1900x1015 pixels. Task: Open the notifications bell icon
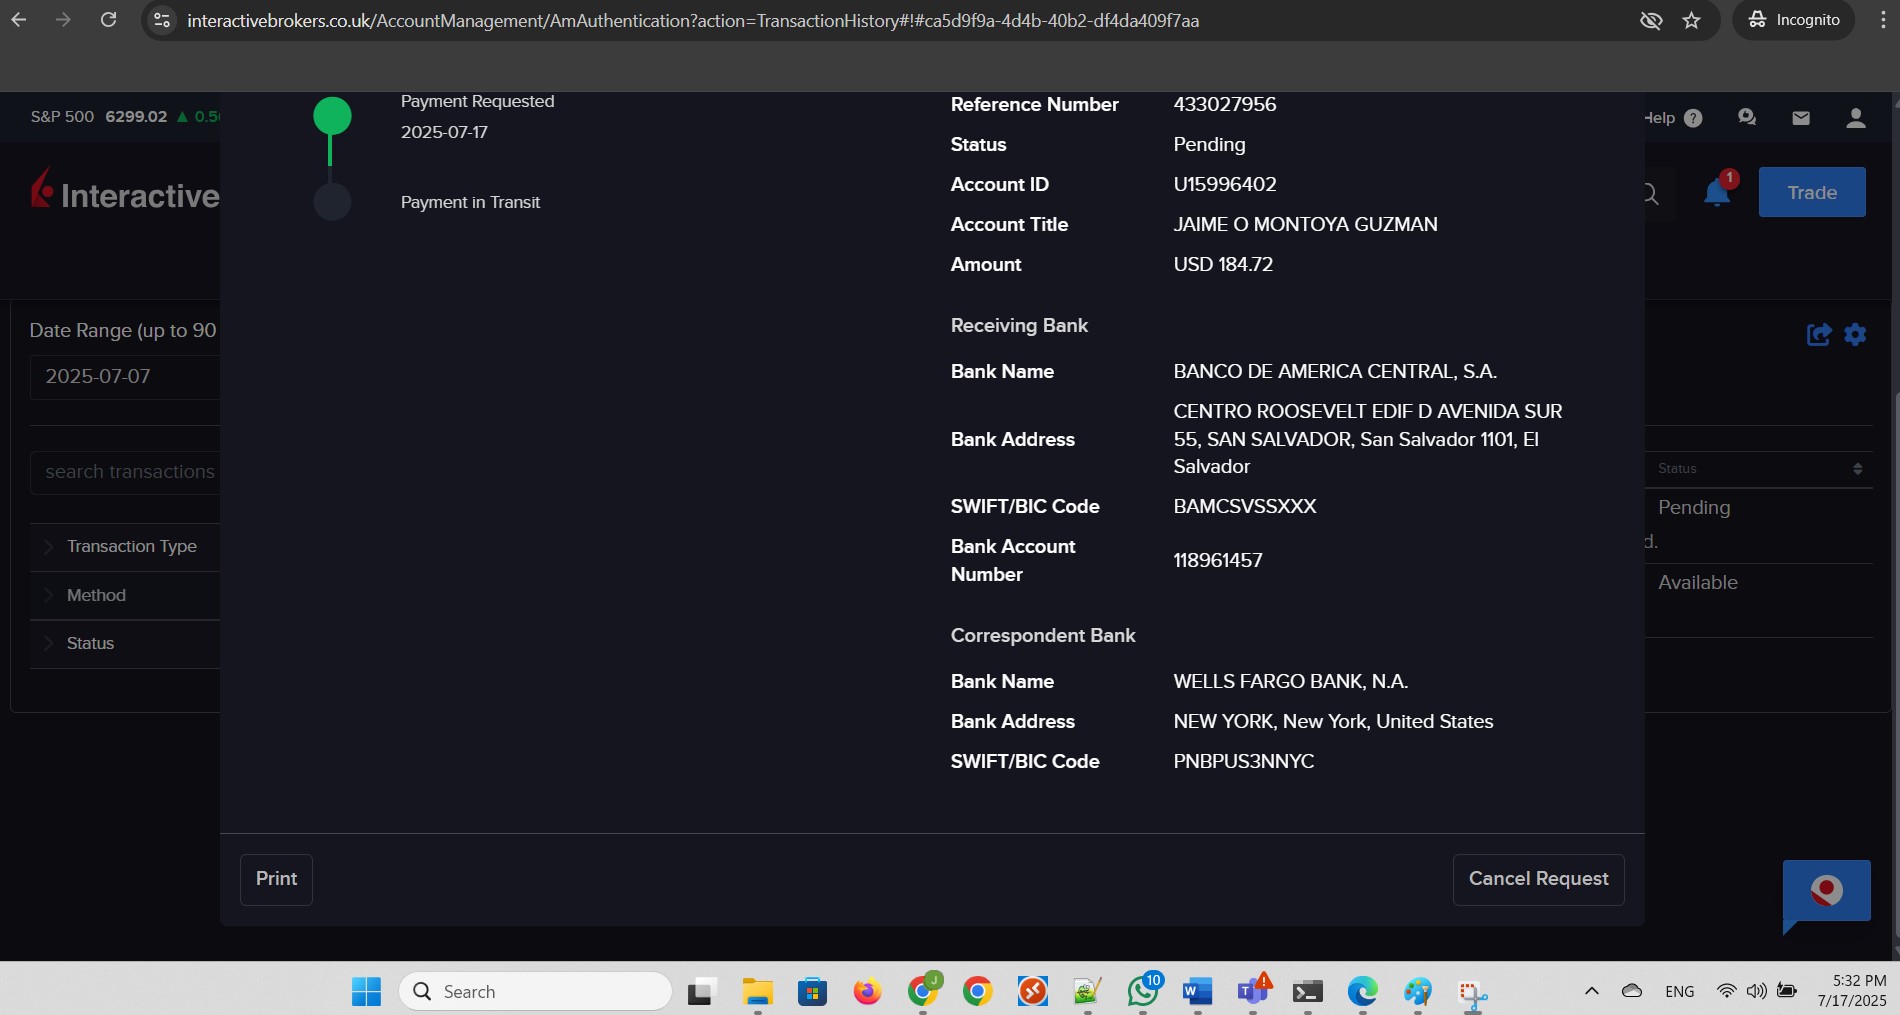click(1718, 191)
